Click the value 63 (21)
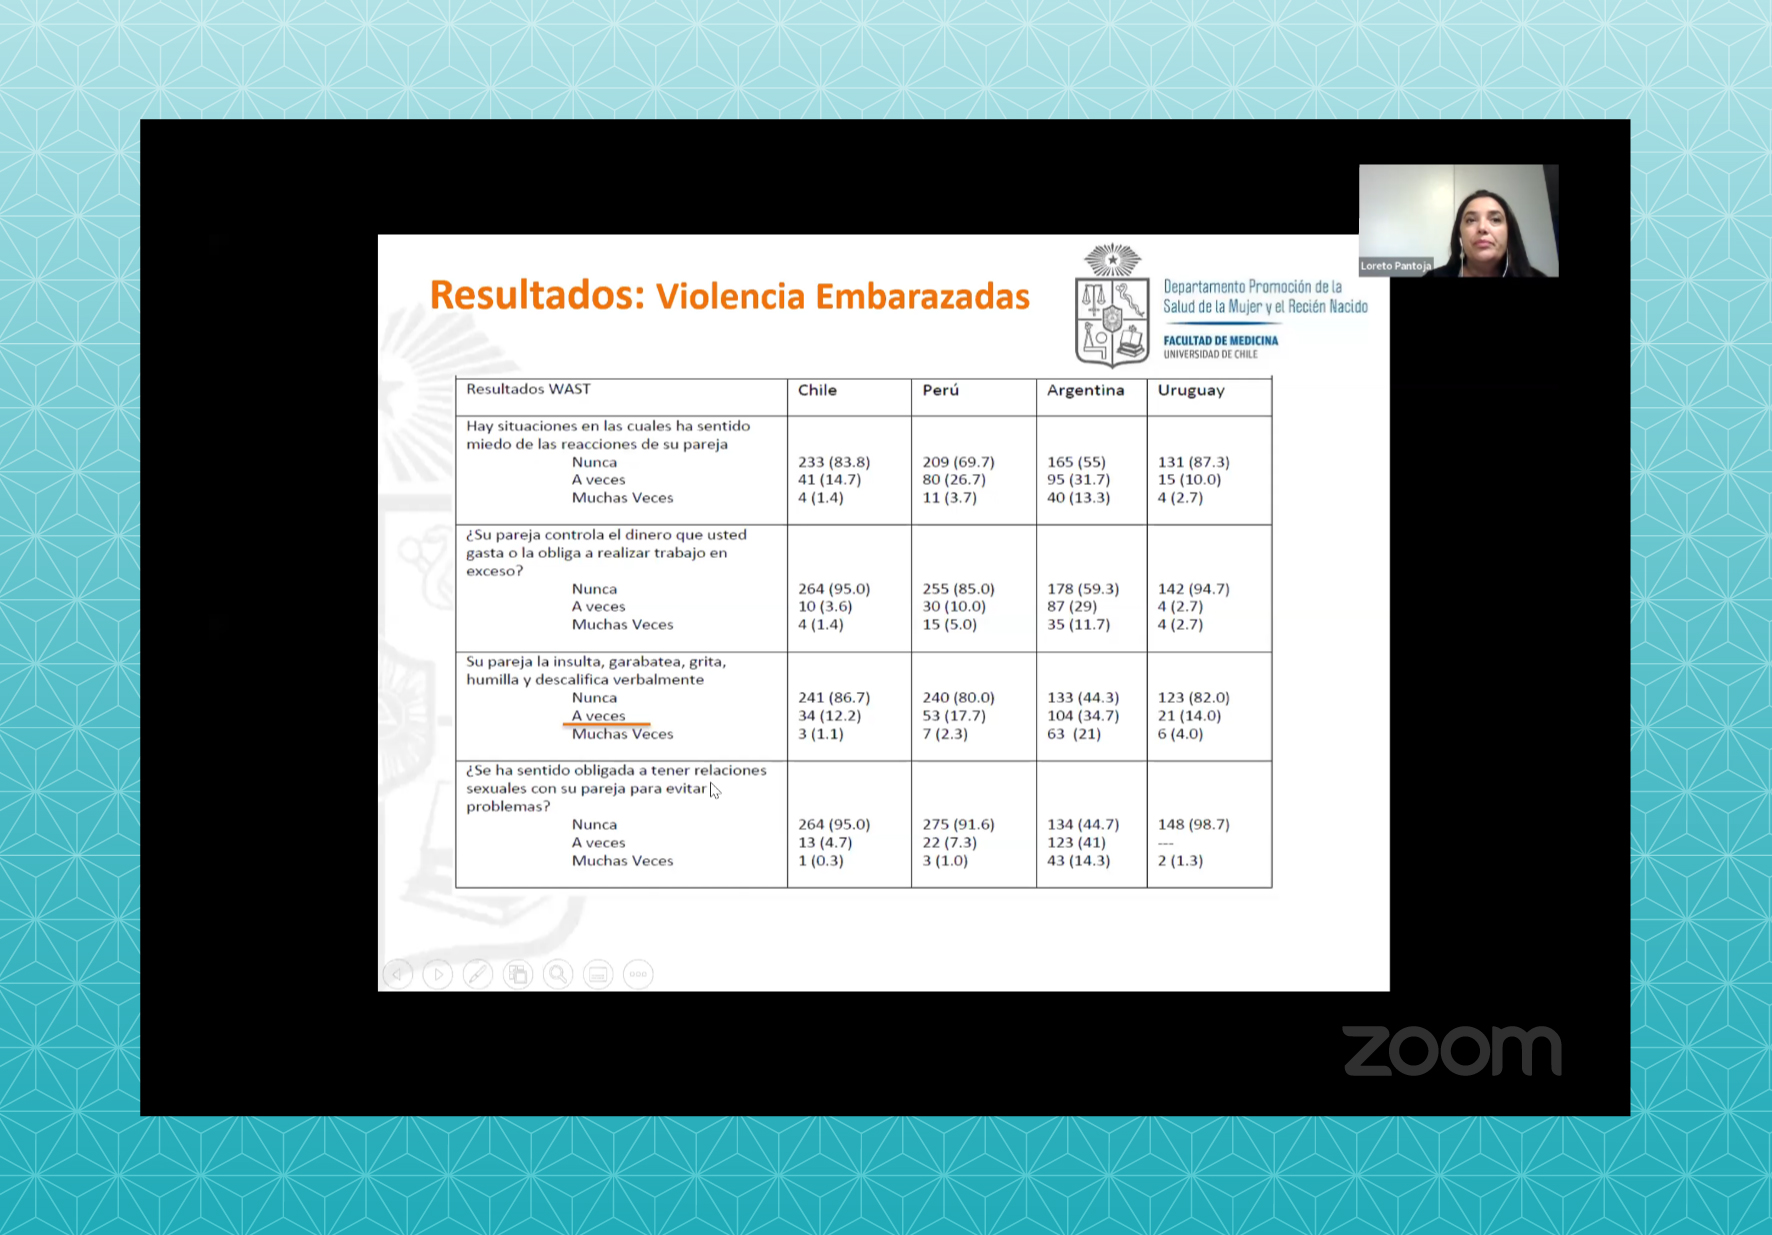This screenshot has height=1235, width=1772. click(x=1074, y=734)
